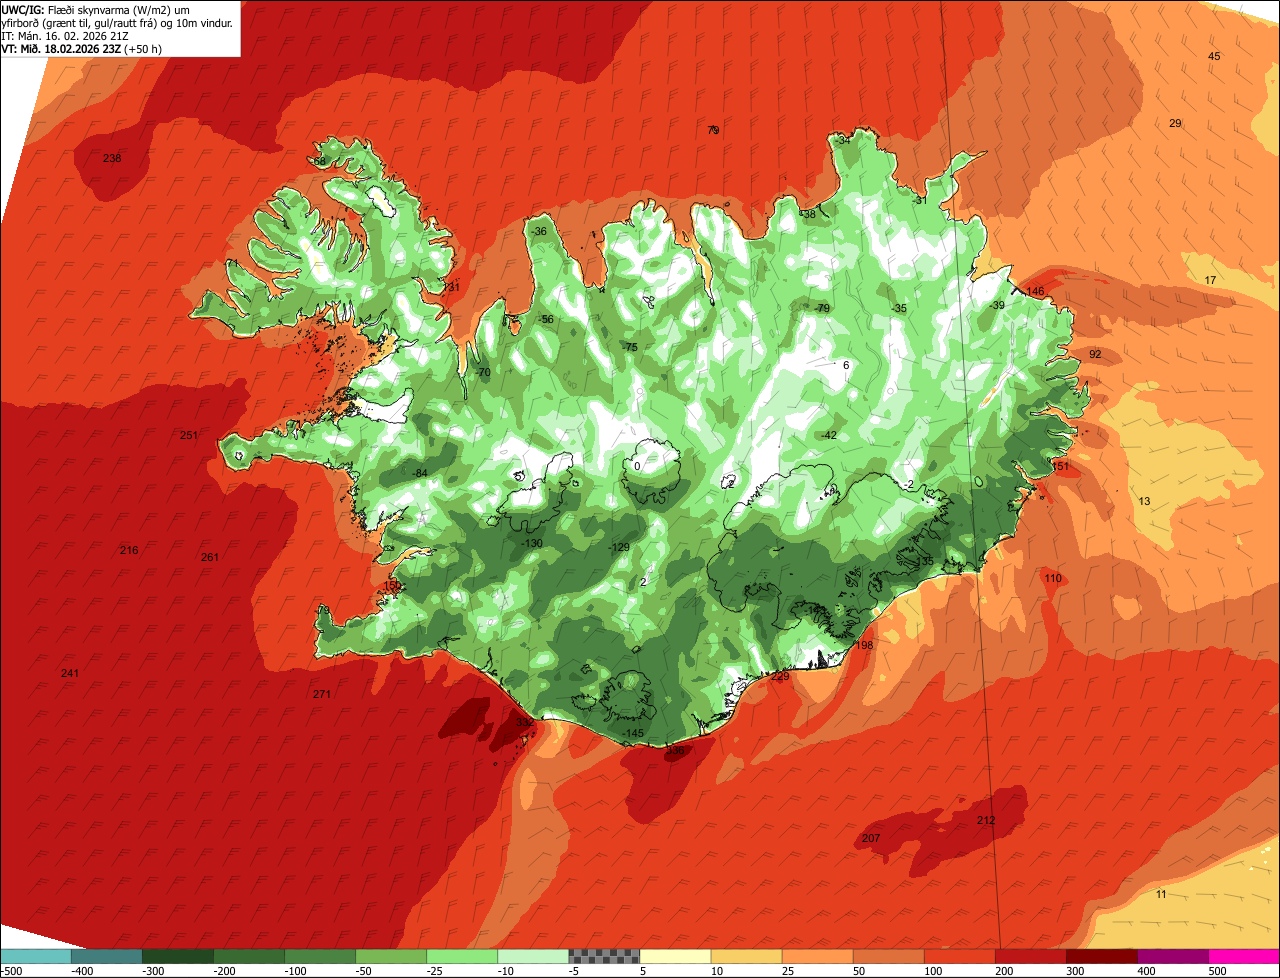Image resolution: width=1280 pixels, height=978 pixels.
Task: Select the -145 value on the map
Action: [633, 734]
